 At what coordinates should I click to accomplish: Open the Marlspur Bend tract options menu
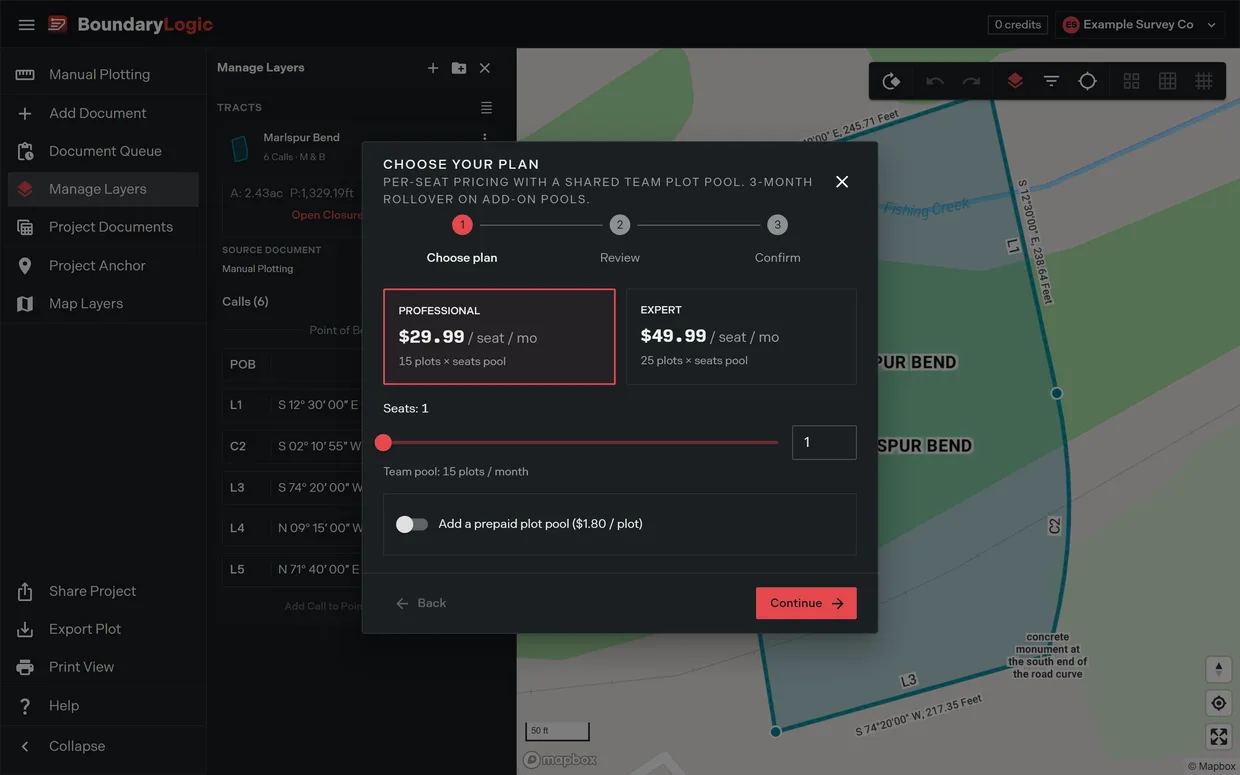485,138
